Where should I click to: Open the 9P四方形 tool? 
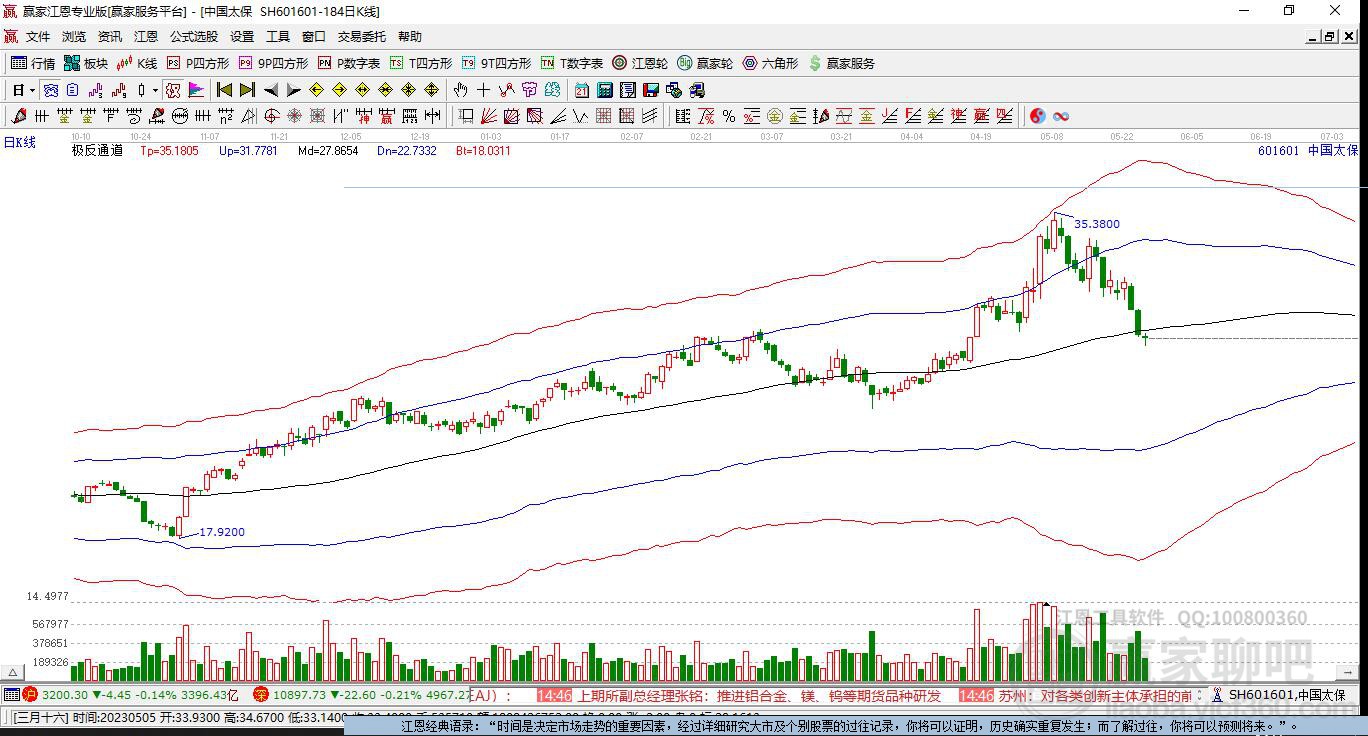click(x=273, y=63)
